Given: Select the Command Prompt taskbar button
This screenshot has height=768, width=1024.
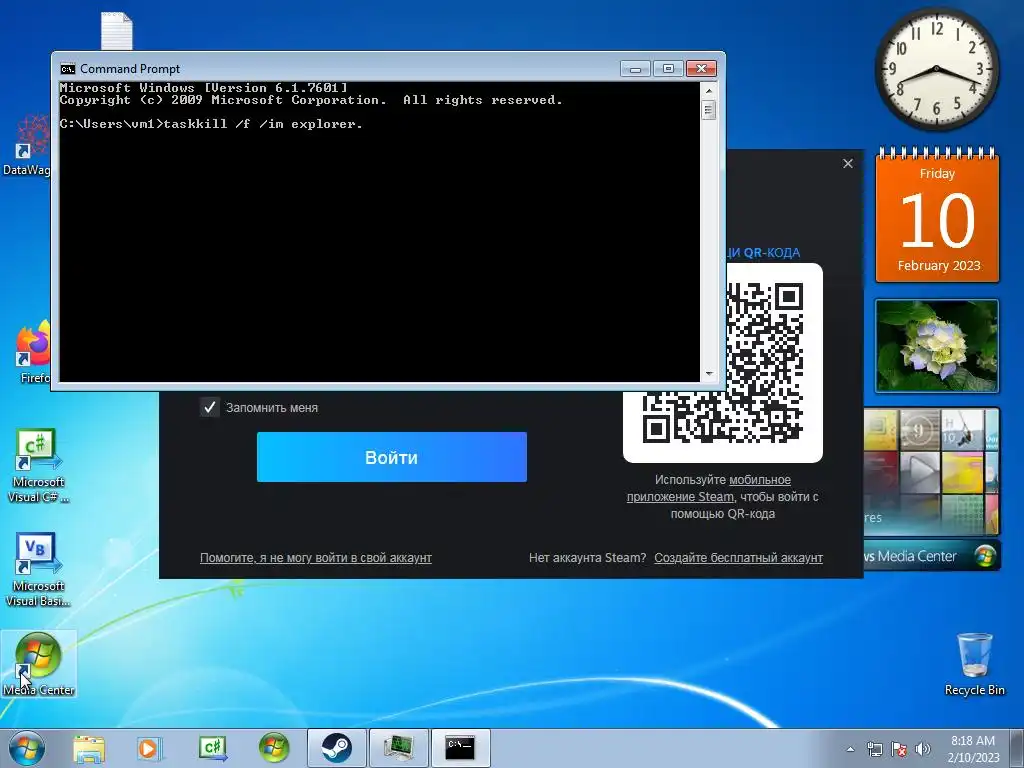Looking at the screenshot, I should pos(460,748).
